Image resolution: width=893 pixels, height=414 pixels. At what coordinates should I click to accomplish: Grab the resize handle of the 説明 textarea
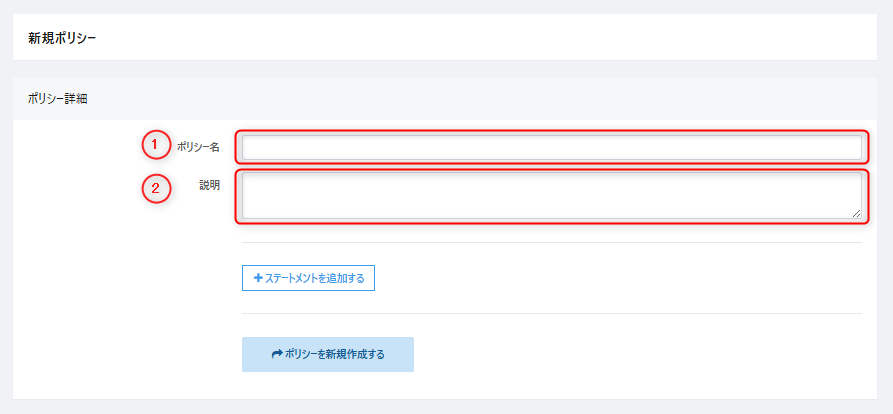pos(856,213)
